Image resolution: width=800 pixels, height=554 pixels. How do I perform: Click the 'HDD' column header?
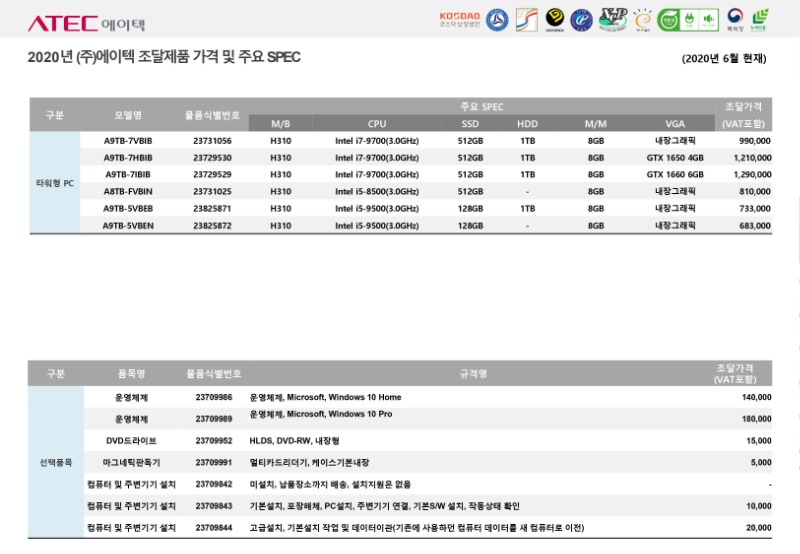[x=527, y=123]
